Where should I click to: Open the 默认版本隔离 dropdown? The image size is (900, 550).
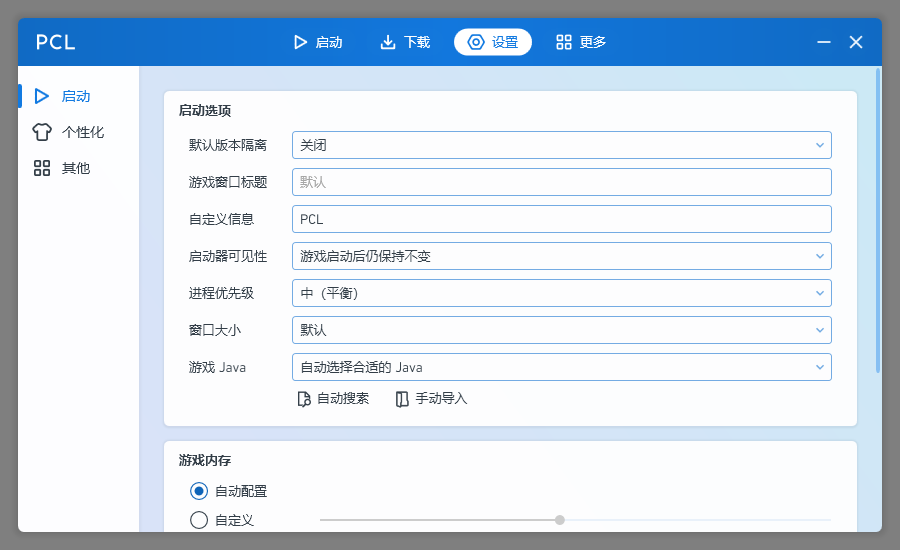(x=561, y=145)
